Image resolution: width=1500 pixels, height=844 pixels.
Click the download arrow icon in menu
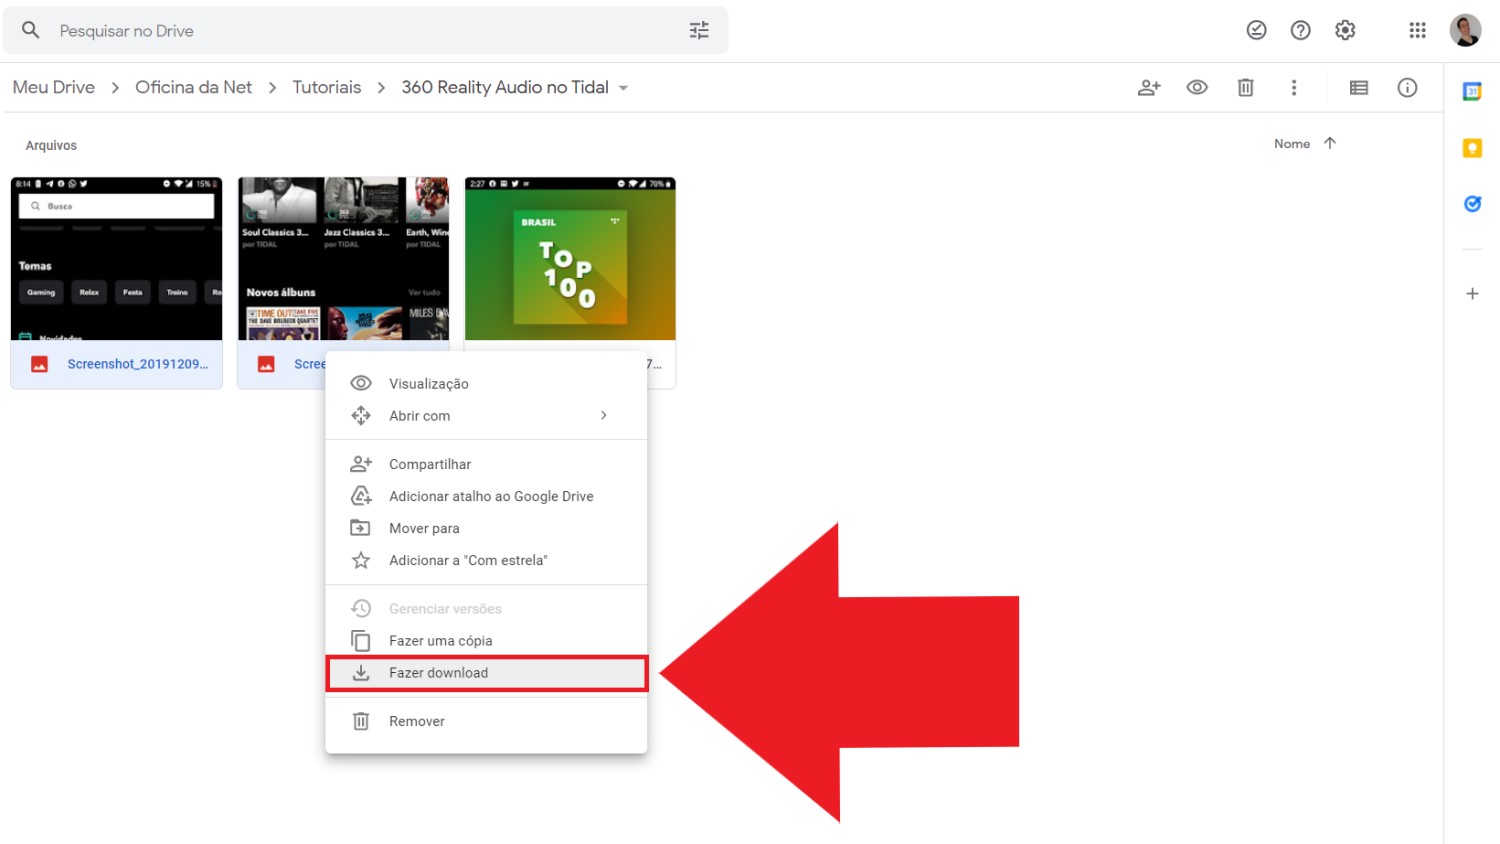pyautogui.click(x=361, y=673)
